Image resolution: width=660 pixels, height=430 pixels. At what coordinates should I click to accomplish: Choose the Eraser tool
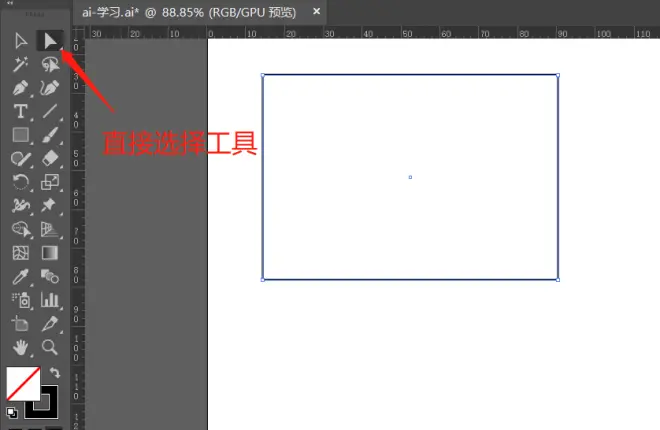pyautogui.click(x=50, y=159)
